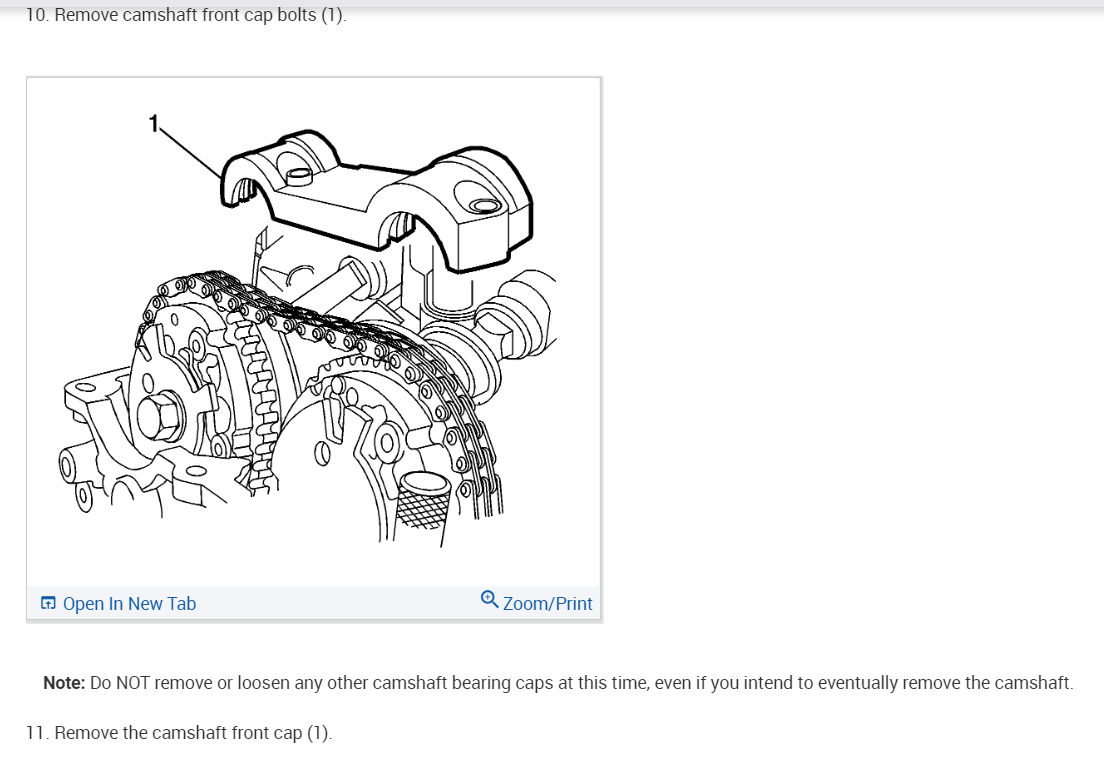Click the hex bolt on left sprocket
The height and width of the screenshot is (757, 1104).
coord(160,415)
